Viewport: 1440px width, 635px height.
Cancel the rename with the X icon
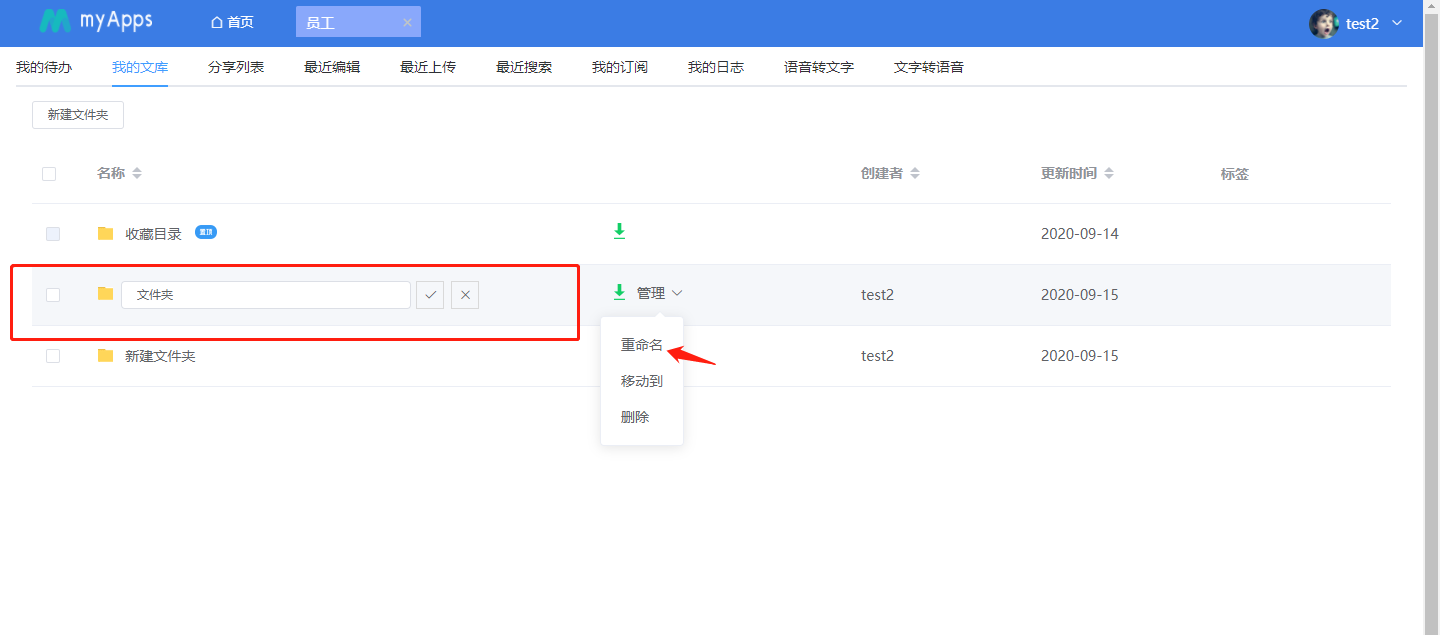[x=465, y=295]
